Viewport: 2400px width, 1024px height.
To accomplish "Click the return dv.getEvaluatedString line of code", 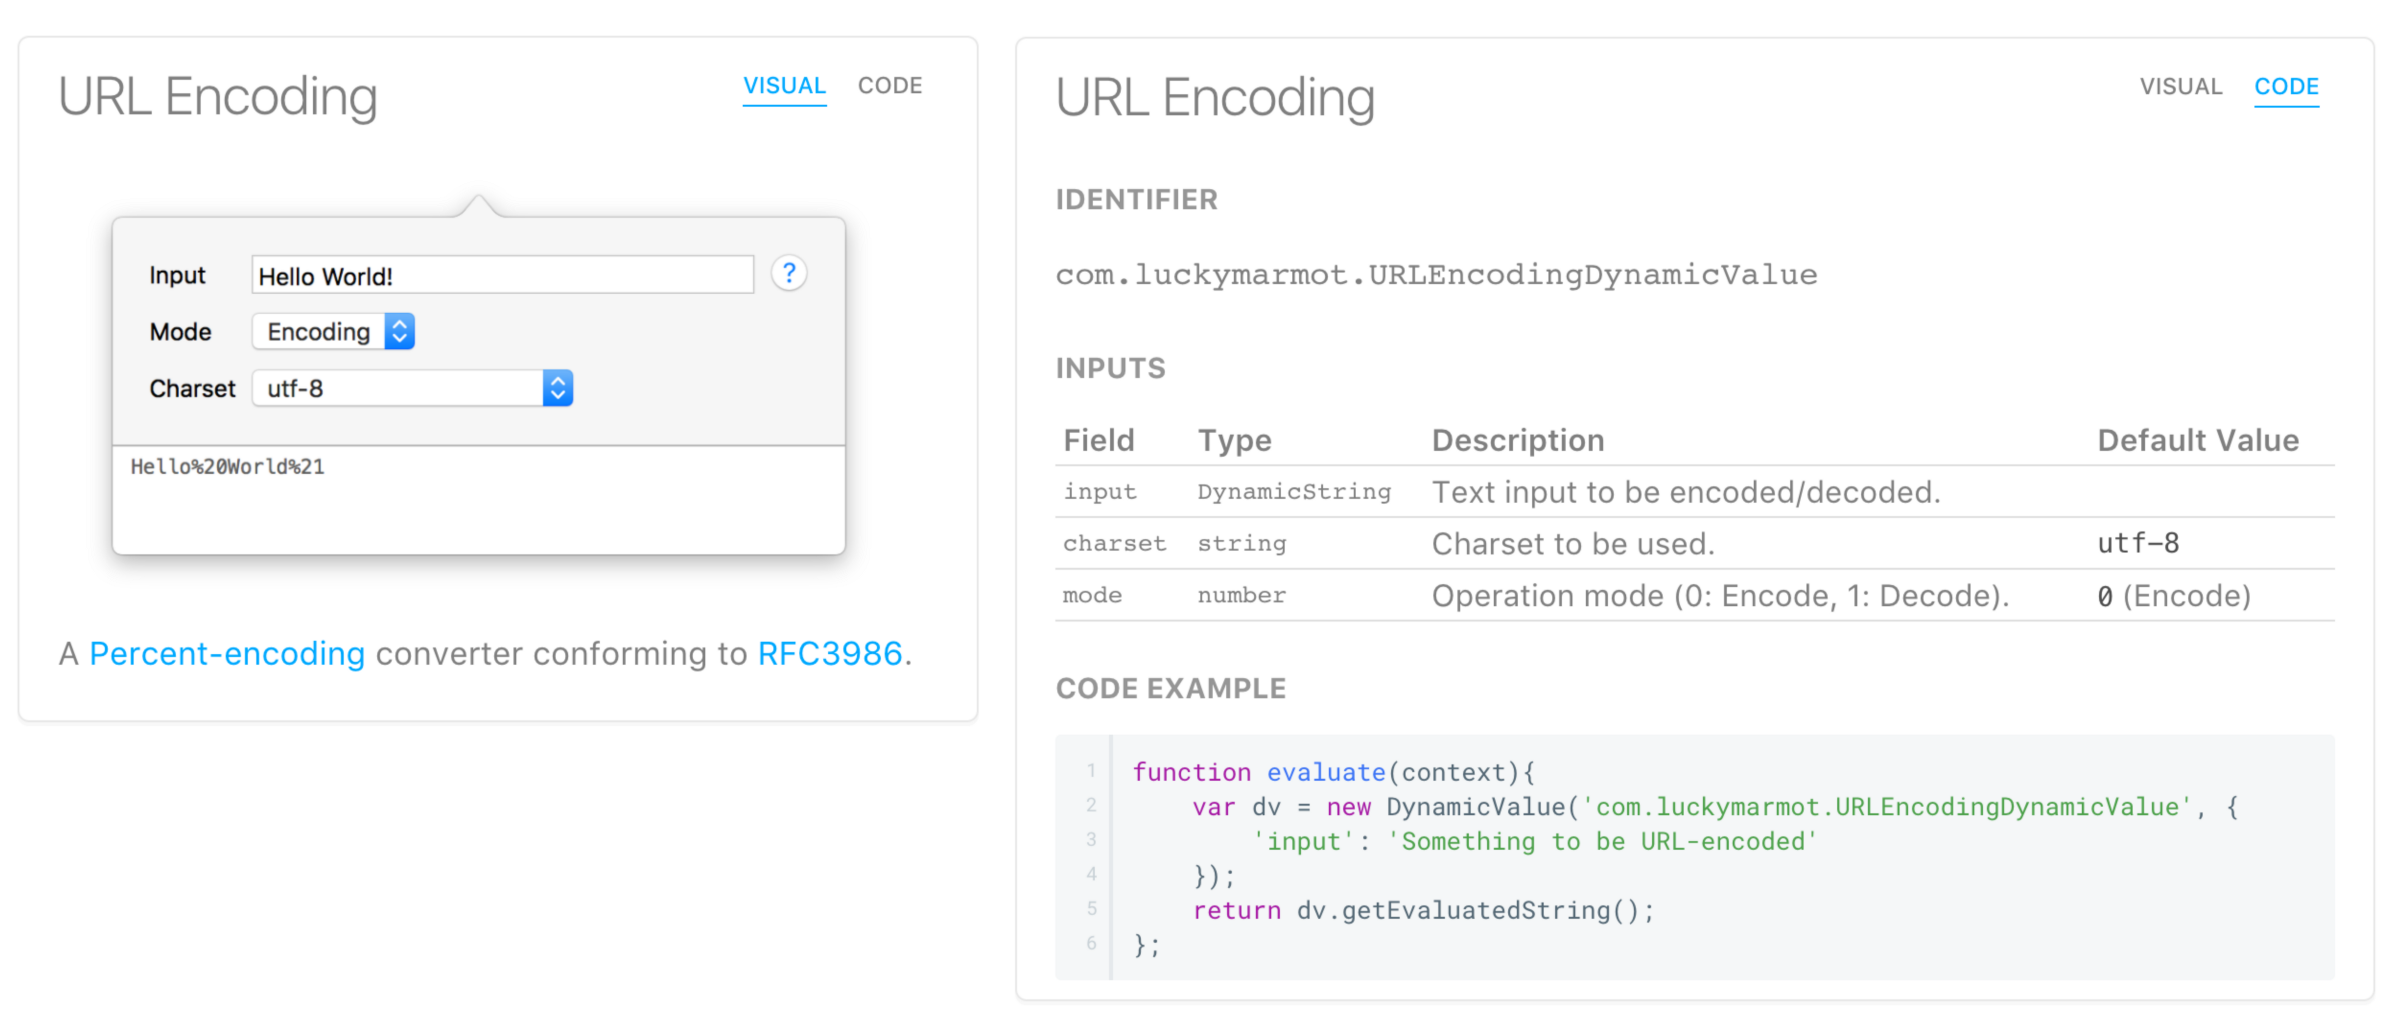I will point(1423,910).
